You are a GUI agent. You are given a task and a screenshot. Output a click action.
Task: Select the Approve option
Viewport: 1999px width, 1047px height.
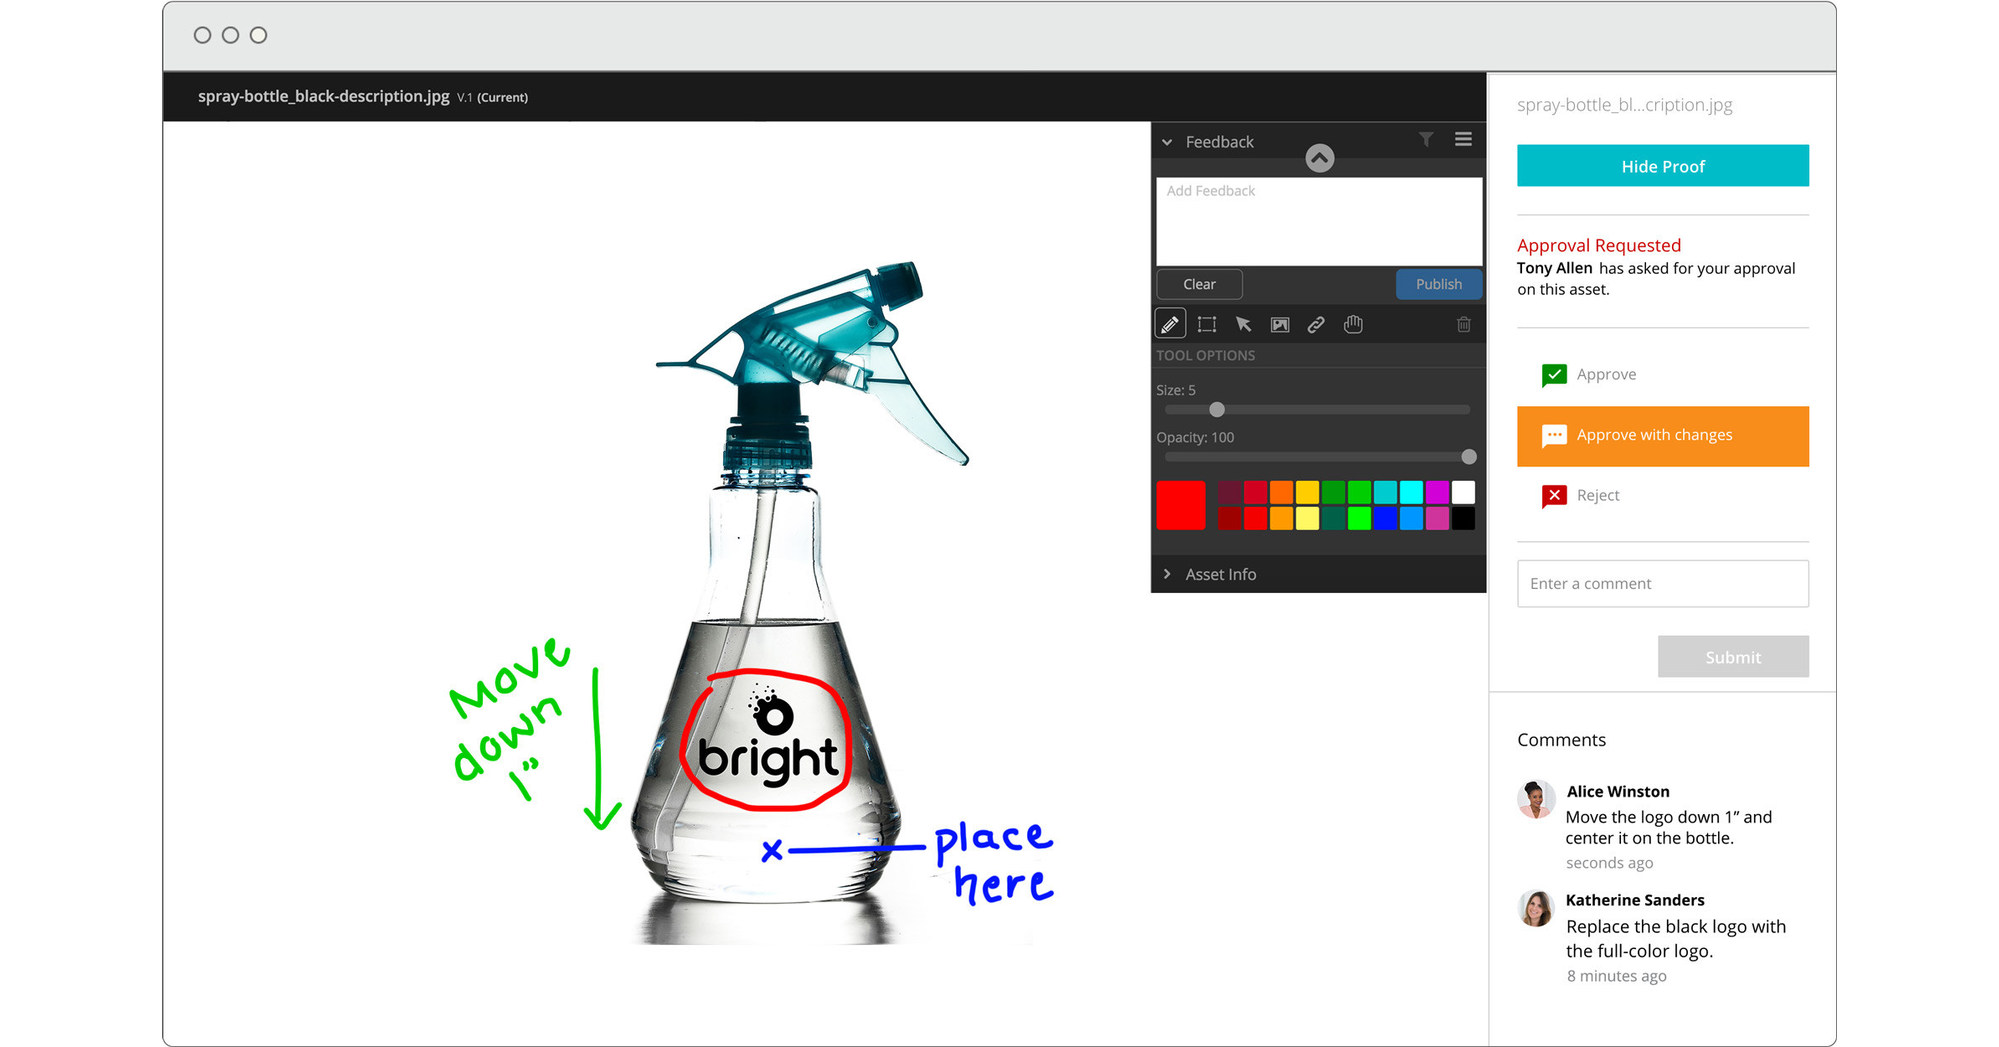[x=1606, y=374]
